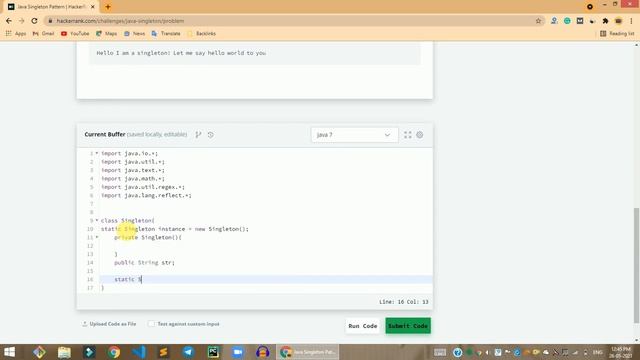Open the Backlinks bookmarks folder

201,33
